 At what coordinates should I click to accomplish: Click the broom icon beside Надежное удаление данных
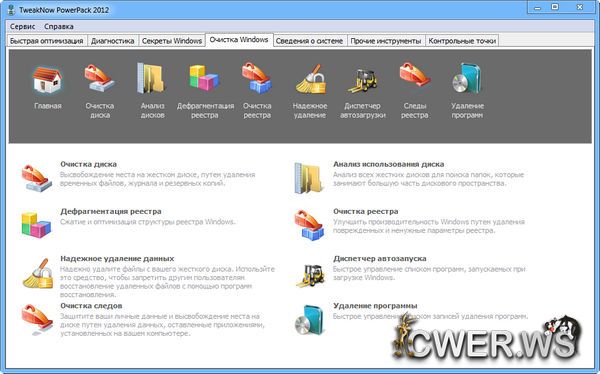click(38, 273)
